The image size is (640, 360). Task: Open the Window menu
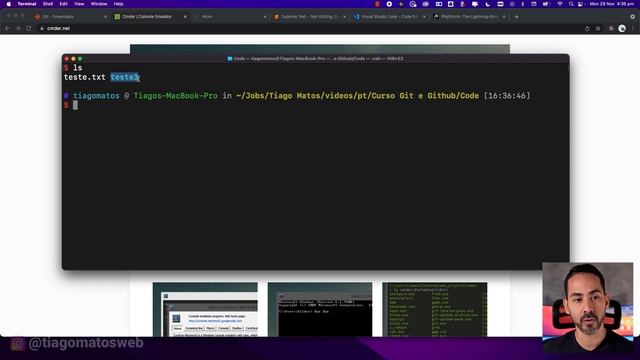click(99, 4)
